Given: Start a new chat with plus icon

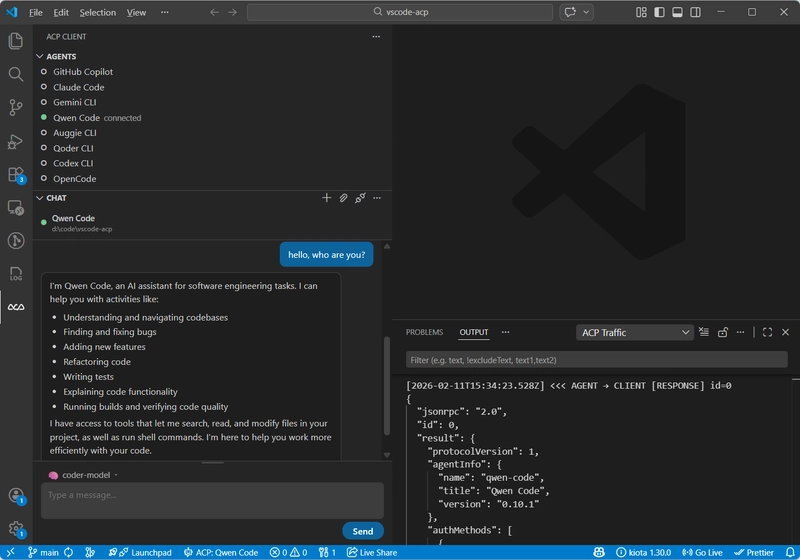Looking at the screenshot, I should [326, 198].
